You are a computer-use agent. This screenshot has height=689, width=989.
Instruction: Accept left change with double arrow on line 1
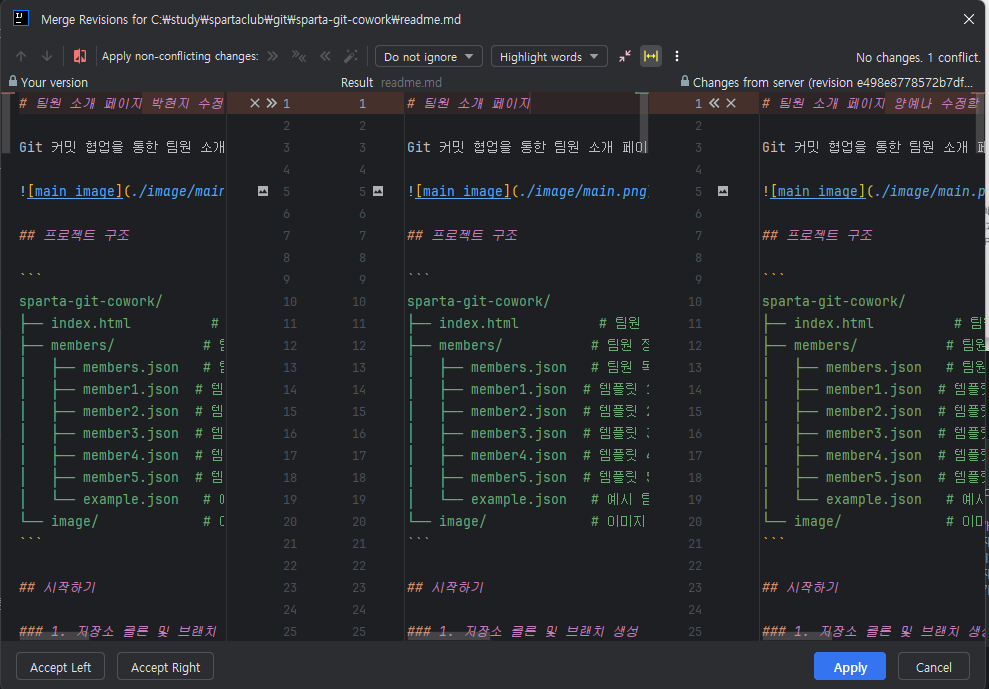(x=271, y=103)
